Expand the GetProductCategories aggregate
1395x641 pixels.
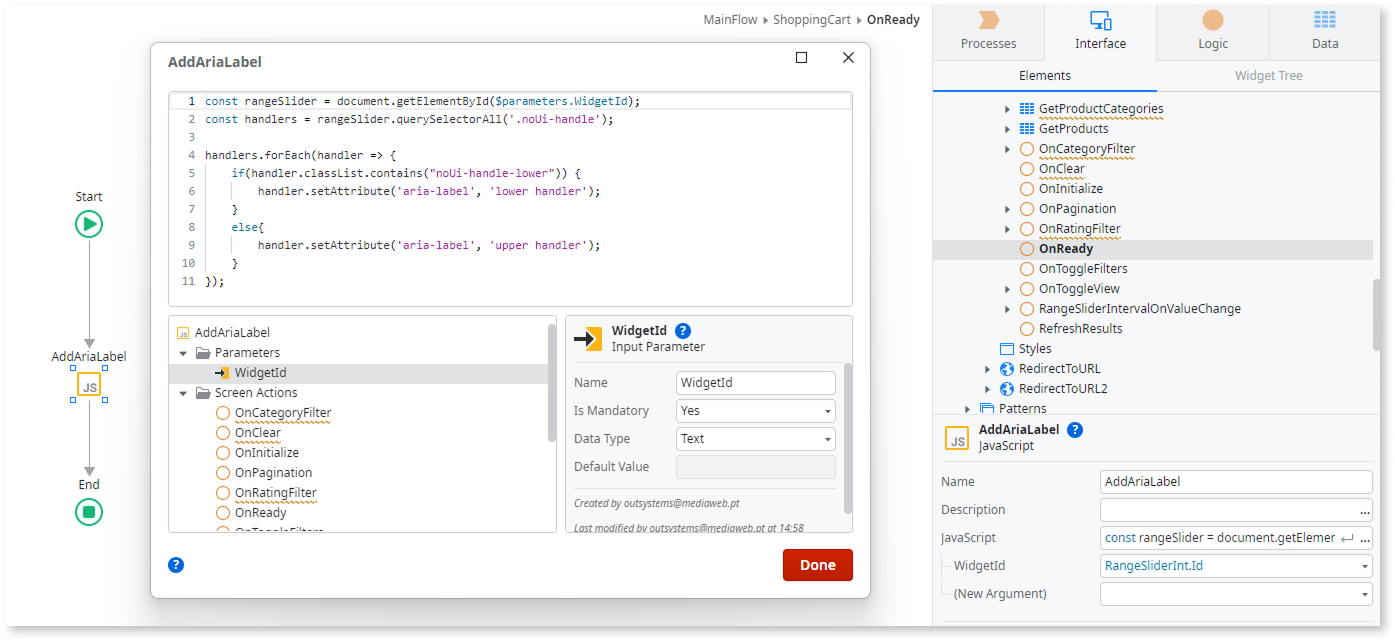(1007, 109)
